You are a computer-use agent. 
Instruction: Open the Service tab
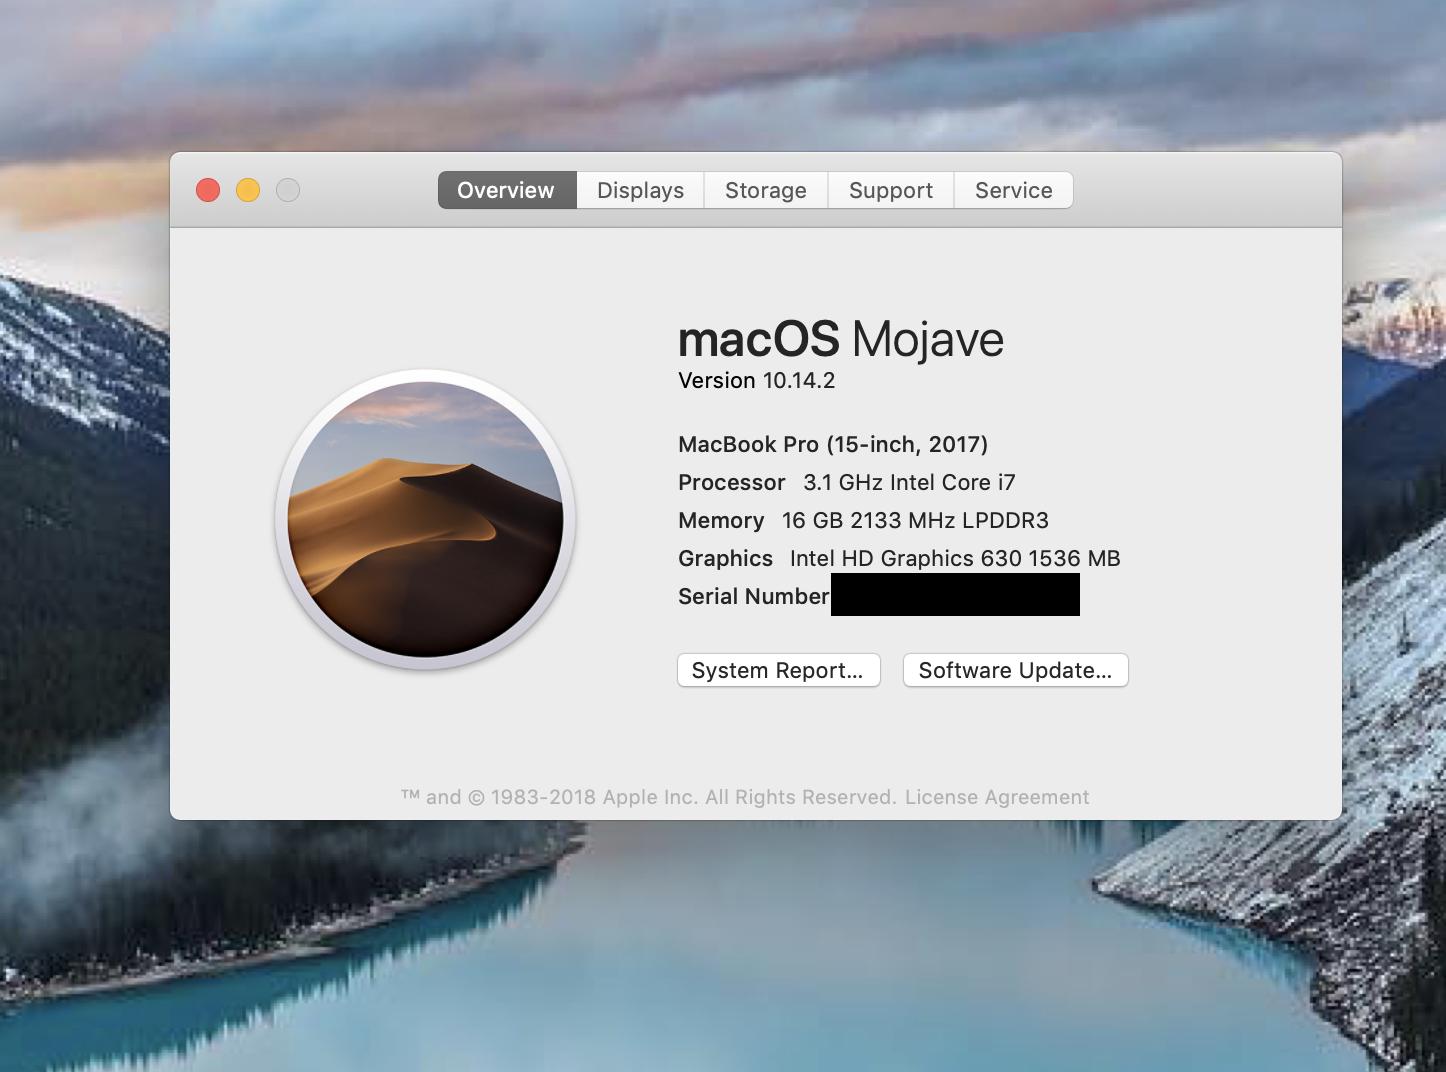click(1014, 190)
